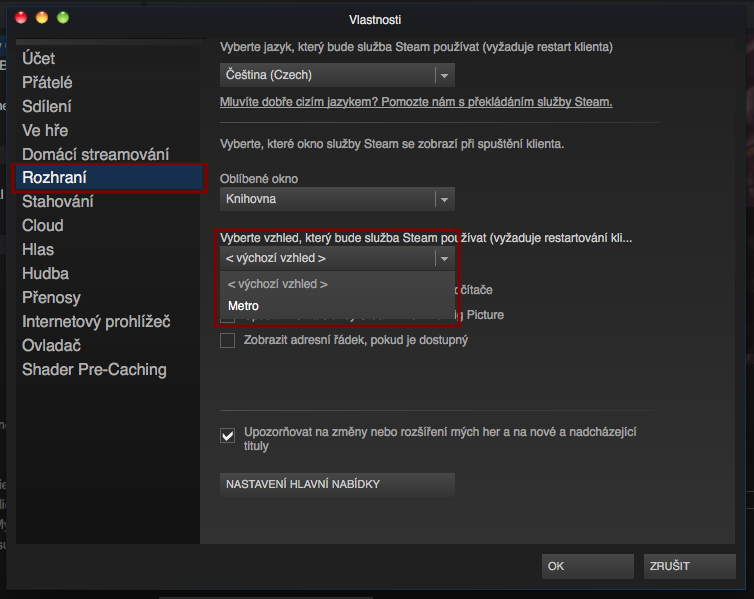Collapse the výchozí vzhled skin dropdown
754x599 pixels.
point(337,258)
